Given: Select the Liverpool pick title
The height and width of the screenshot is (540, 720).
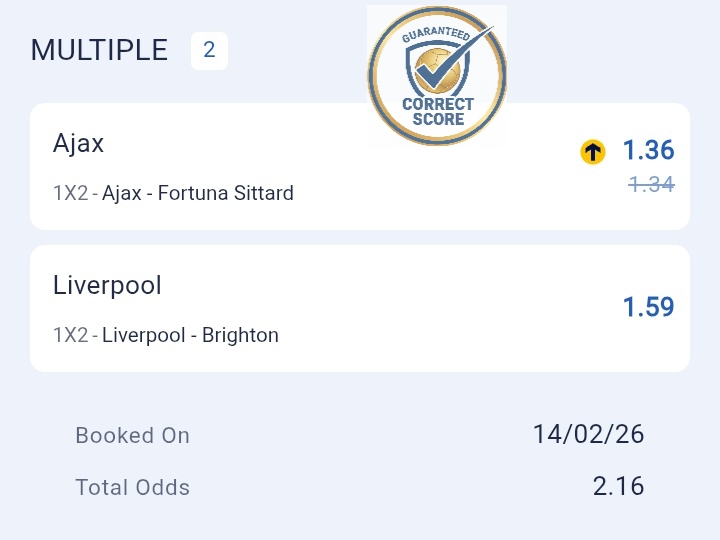Looking at the screenshot, I should [107, 285].
